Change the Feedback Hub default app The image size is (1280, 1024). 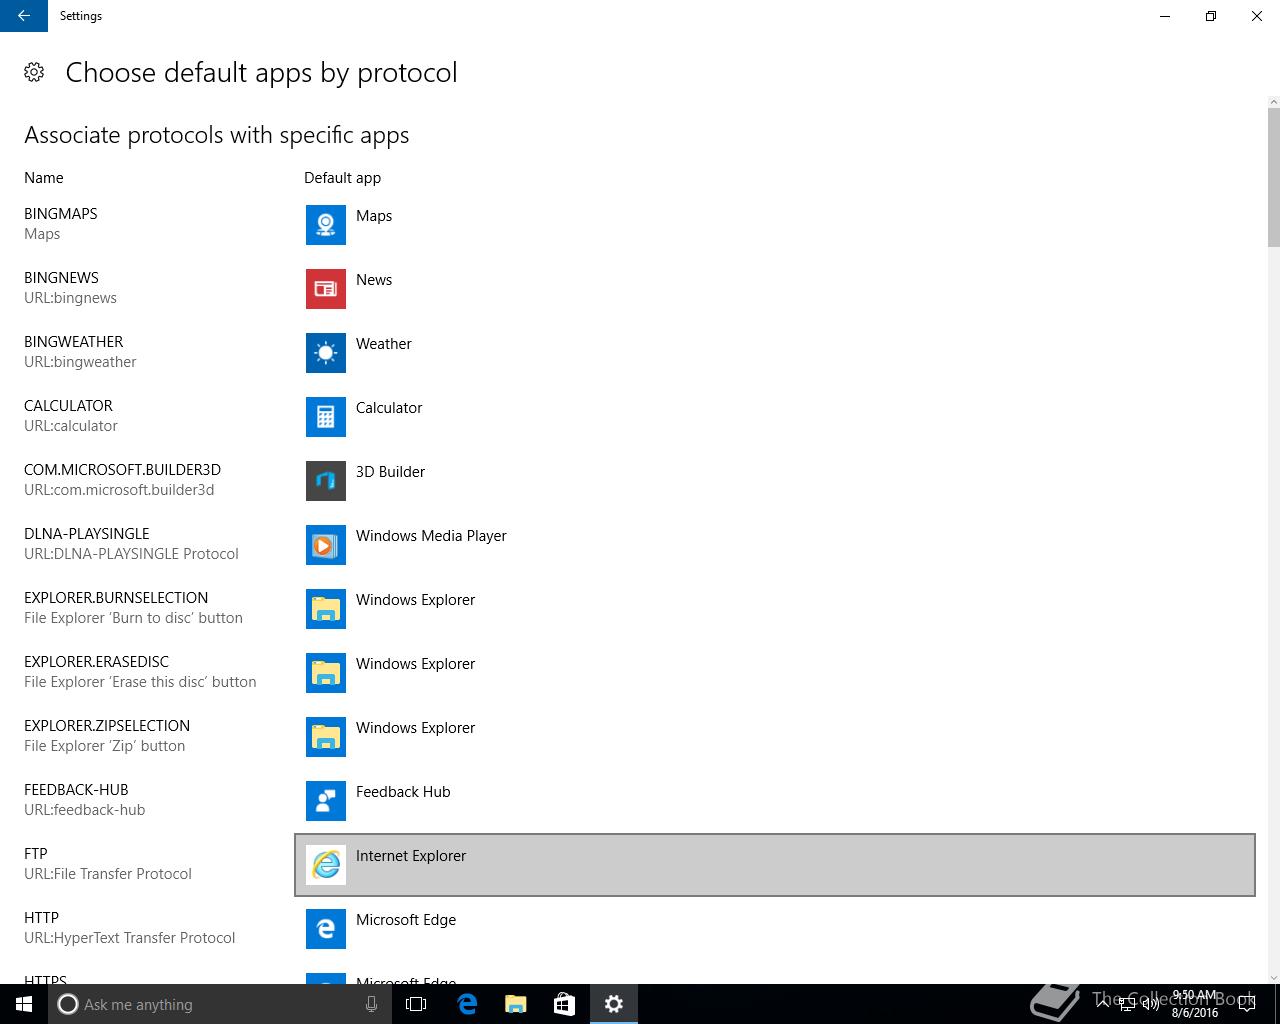coord(775,801)
